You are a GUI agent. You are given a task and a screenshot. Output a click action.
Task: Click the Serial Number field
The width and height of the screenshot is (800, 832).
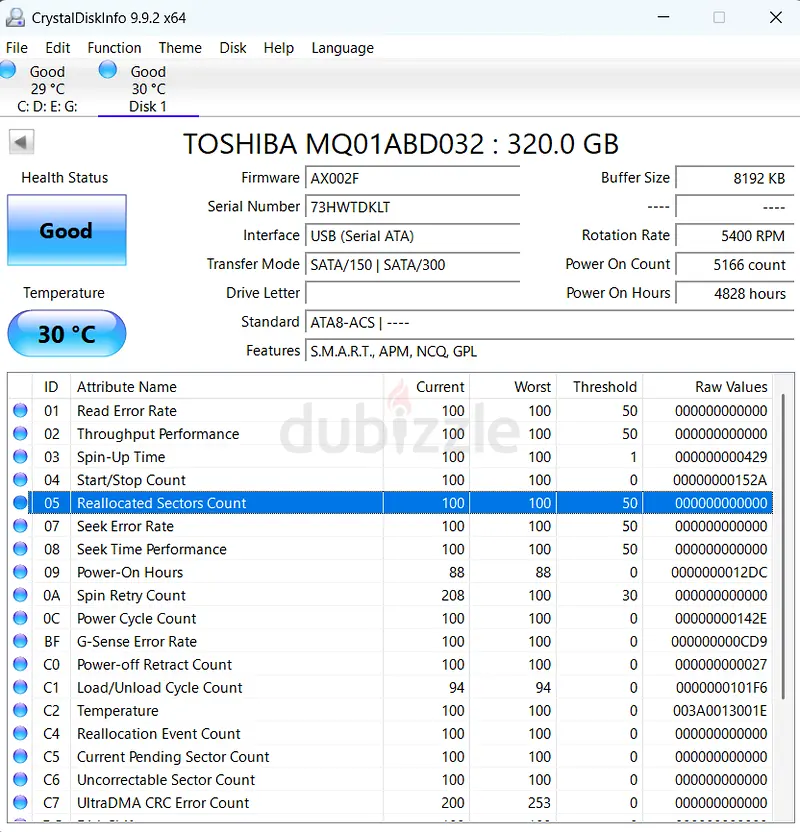pyautogui.click(x=412, y=206)
